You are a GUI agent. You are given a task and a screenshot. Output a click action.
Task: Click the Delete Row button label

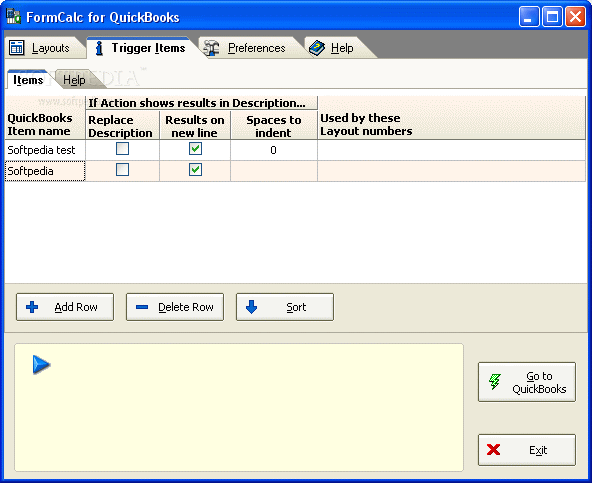[186, 307]
